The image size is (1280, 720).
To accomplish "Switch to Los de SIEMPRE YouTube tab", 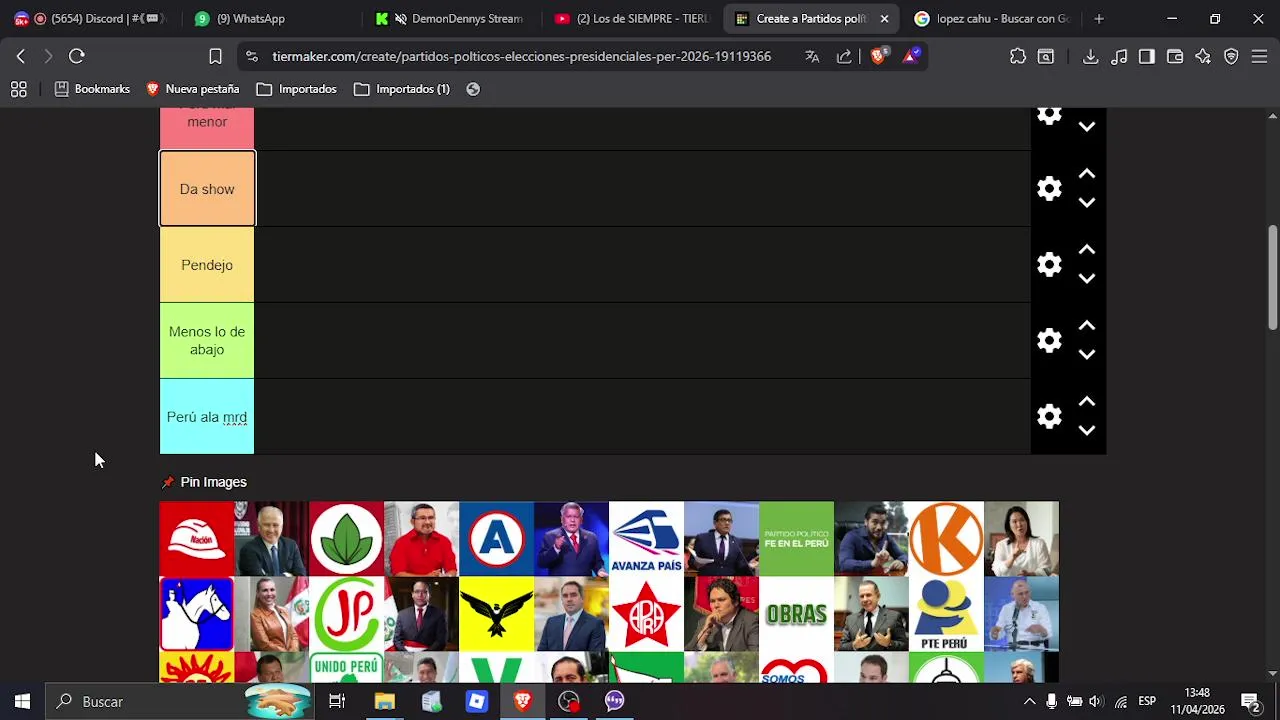I will tap(630, 18).
